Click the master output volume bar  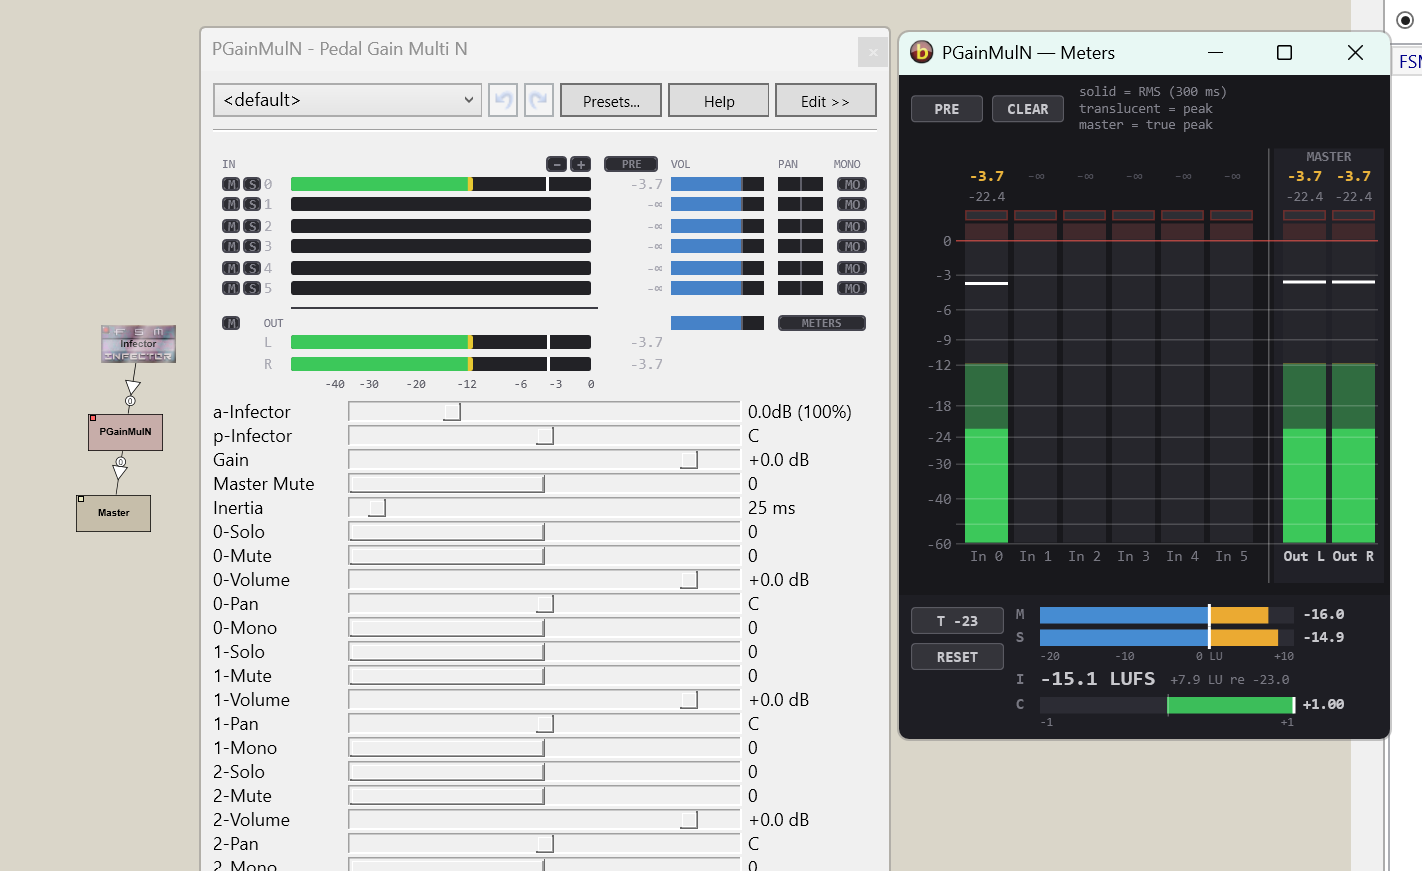point(717,323)
